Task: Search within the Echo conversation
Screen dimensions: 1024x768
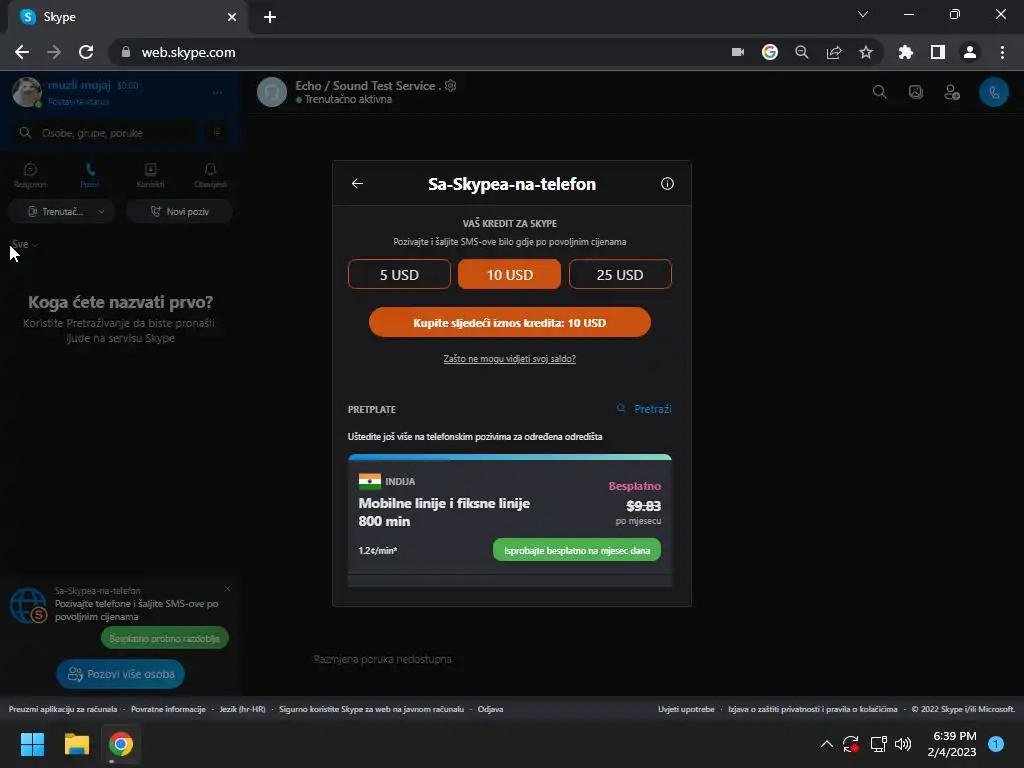Action: (880, 92)
